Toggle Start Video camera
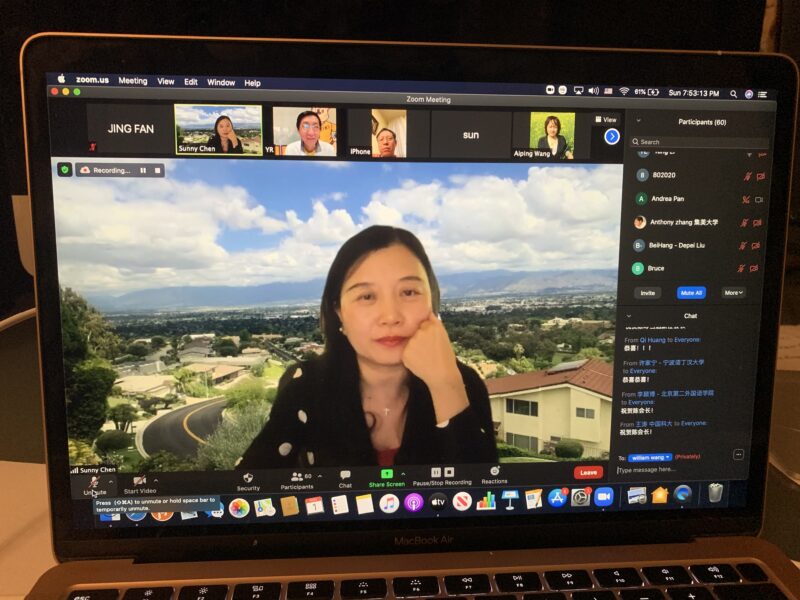 tap(139, 481)
